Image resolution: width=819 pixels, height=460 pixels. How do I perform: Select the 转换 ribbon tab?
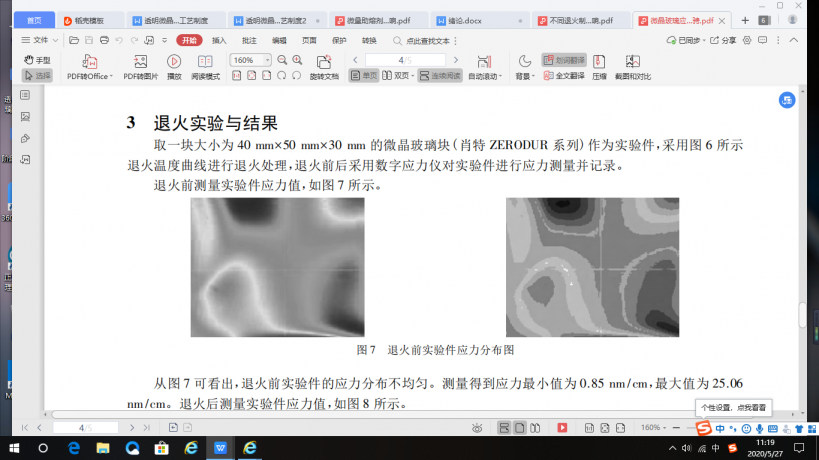pyautogui.click(x=369, y=40)
